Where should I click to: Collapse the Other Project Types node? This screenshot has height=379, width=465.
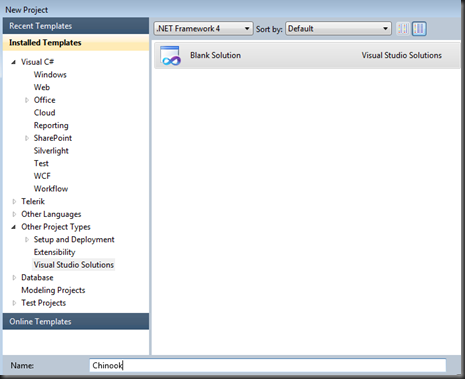14,227
